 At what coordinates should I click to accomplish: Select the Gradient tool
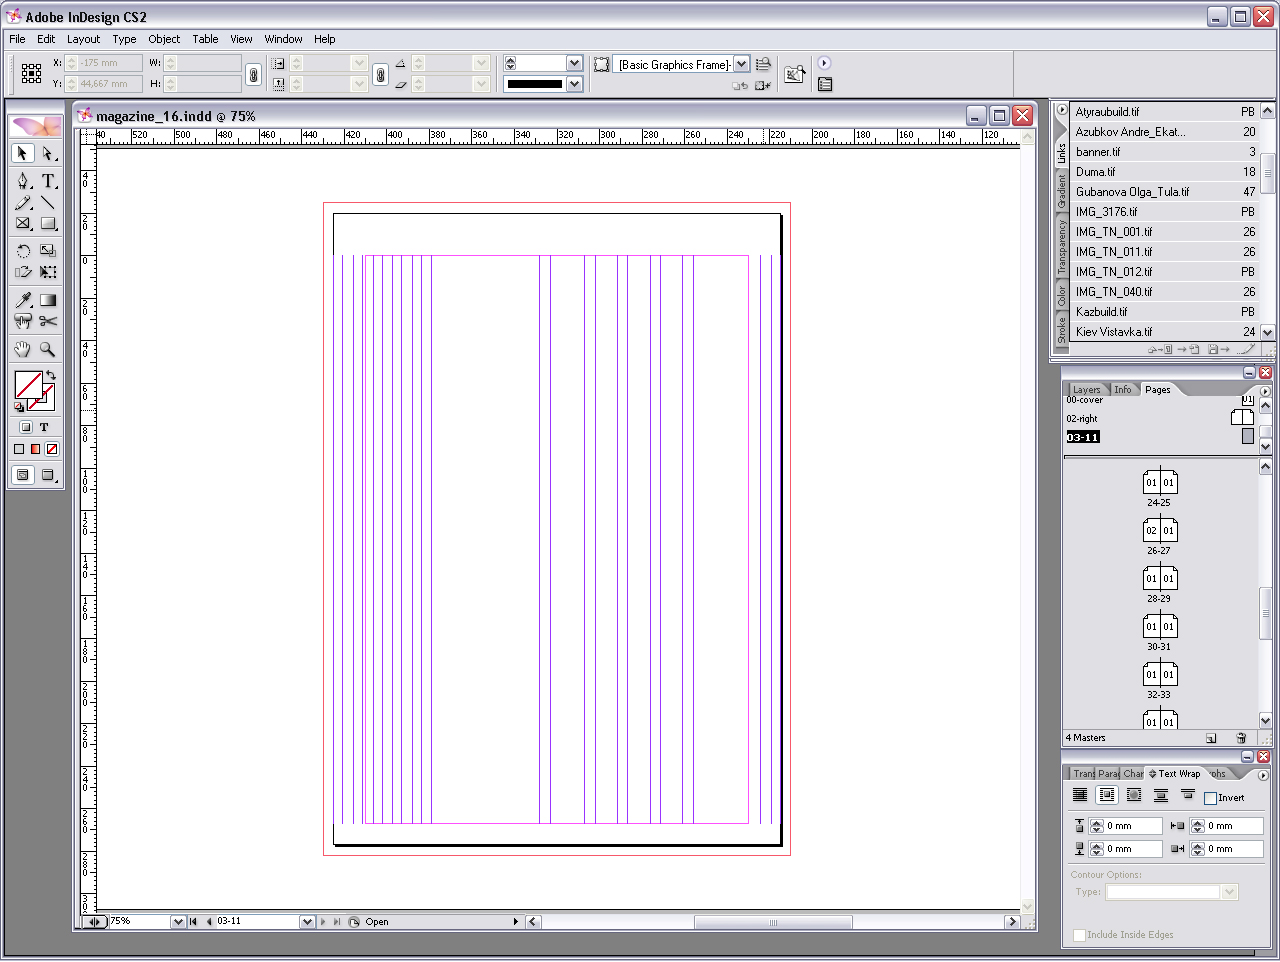48,300
